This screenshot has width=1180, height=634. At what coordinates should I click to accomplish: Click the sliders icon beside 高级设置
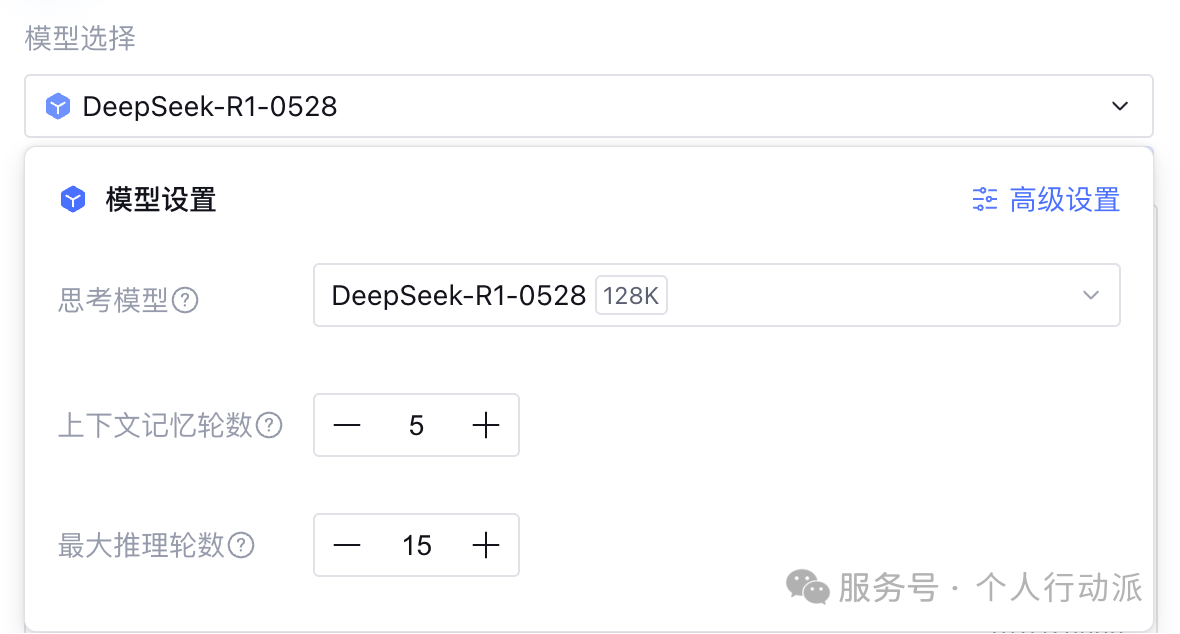click(985, 200)
